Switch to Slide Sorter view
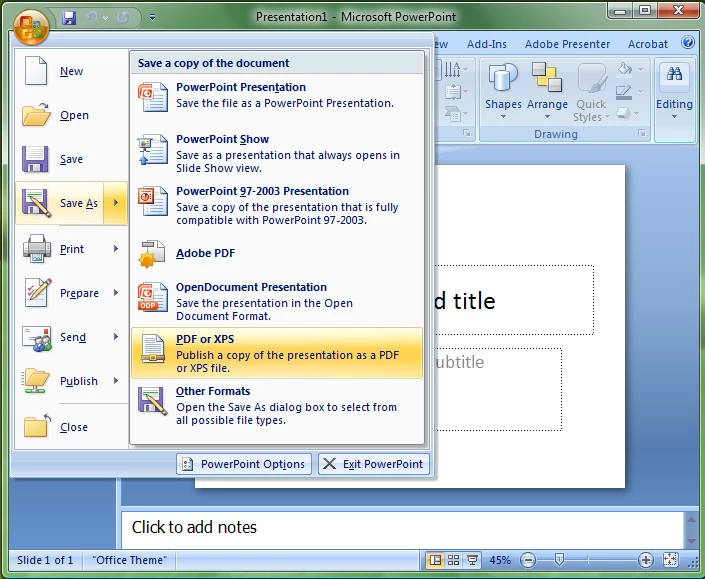The image size is (705, 579). 453,560
